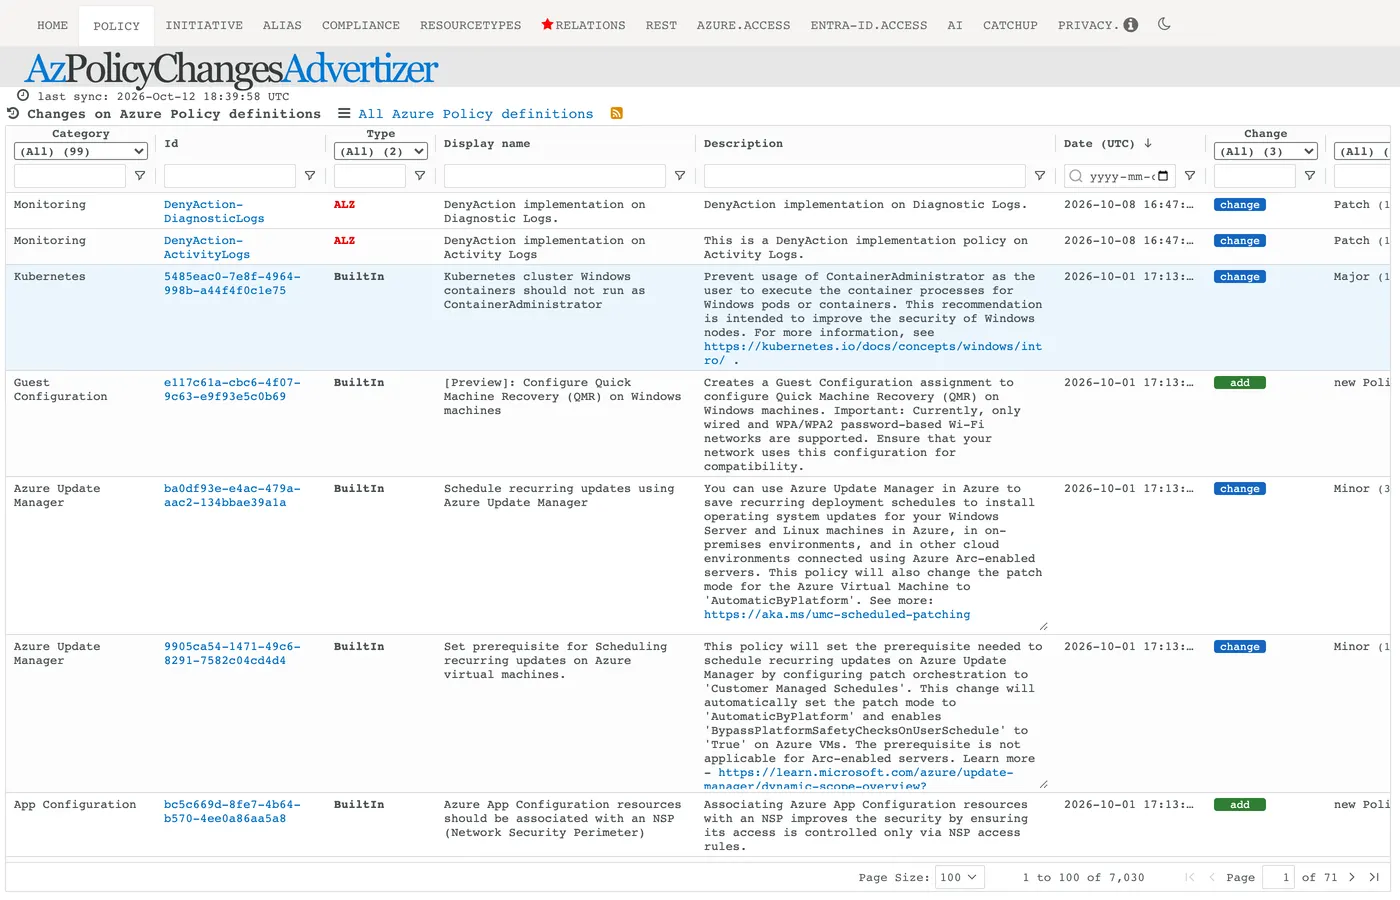Open the DenyAction-DiagnosticLogs policy link
Image resolution: width=1400 pixels, height=900 pixels.
tap(214, 211)
